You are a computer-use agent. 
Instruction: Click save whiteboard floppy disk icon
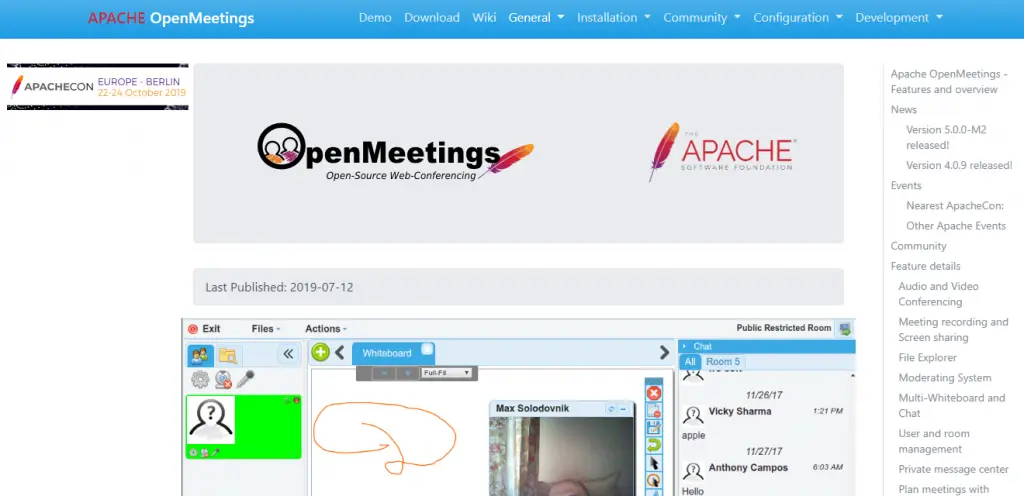click(654, 428)
